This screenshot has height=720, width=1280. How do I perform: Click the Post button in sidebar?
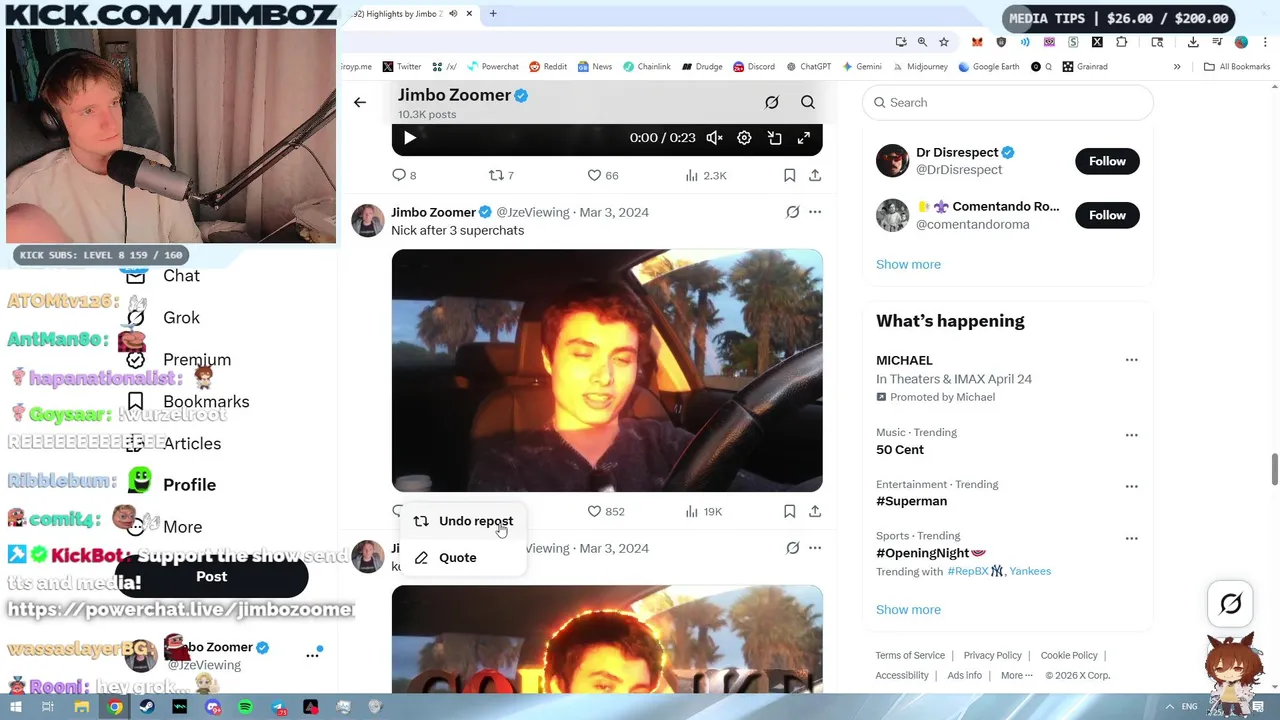[211, 576]
